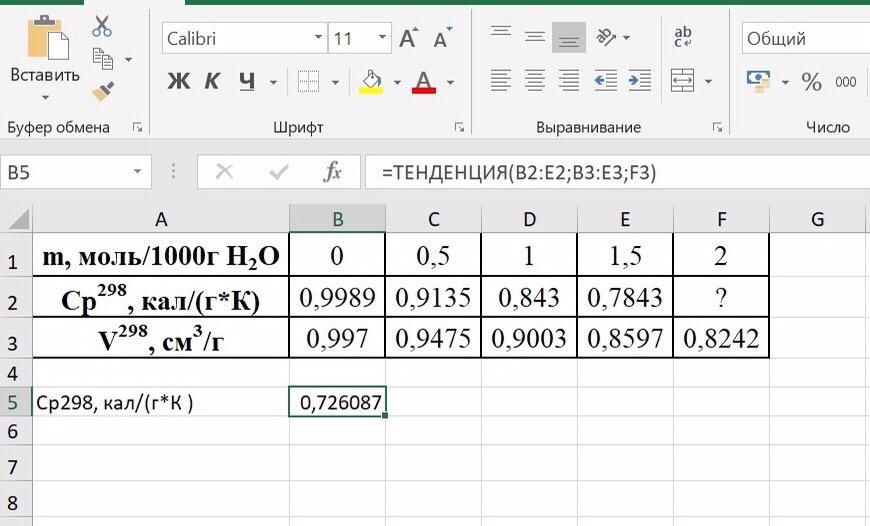Toggle middle vertical alignment

click(x=535, y=38)
